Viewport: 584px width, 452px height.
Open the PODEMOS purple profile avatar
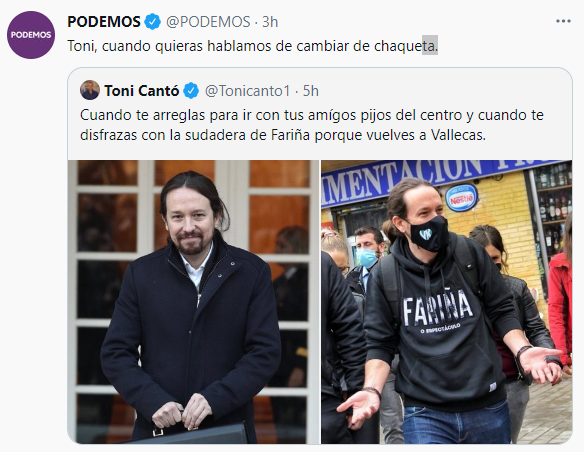31,35
